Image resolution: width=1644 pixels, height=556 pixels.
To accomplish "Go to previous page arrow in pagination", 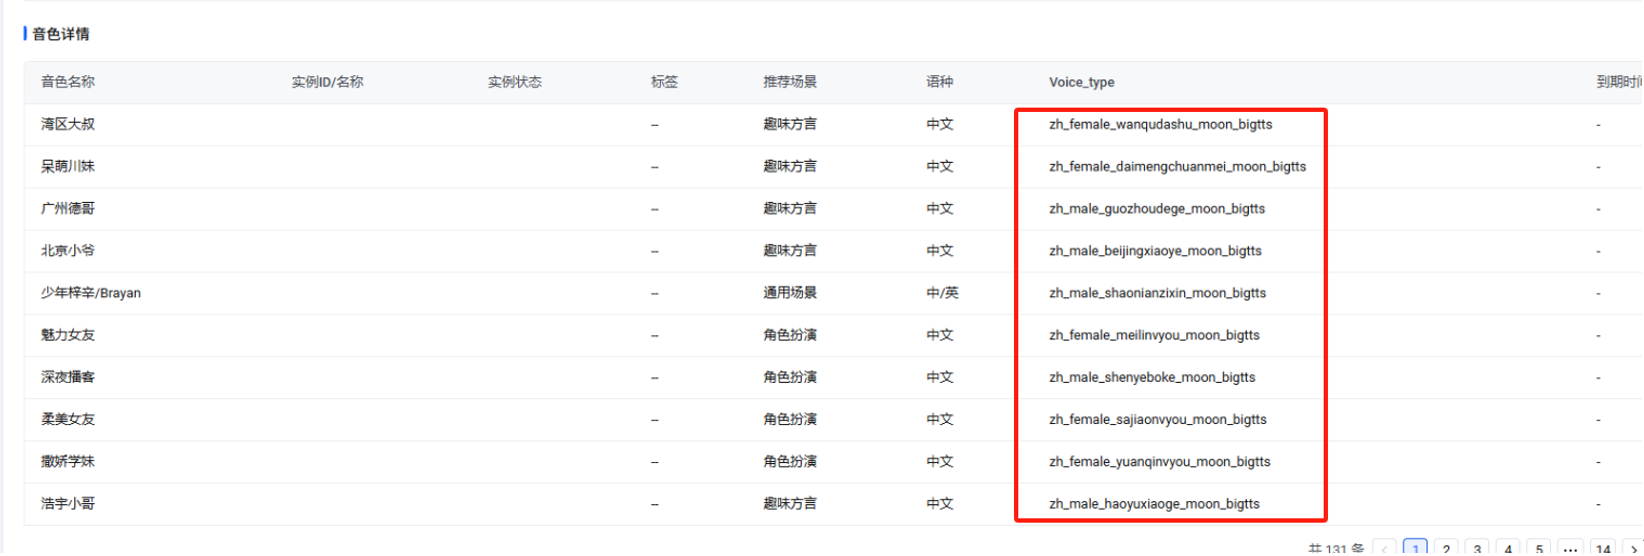I will 1385,549.
